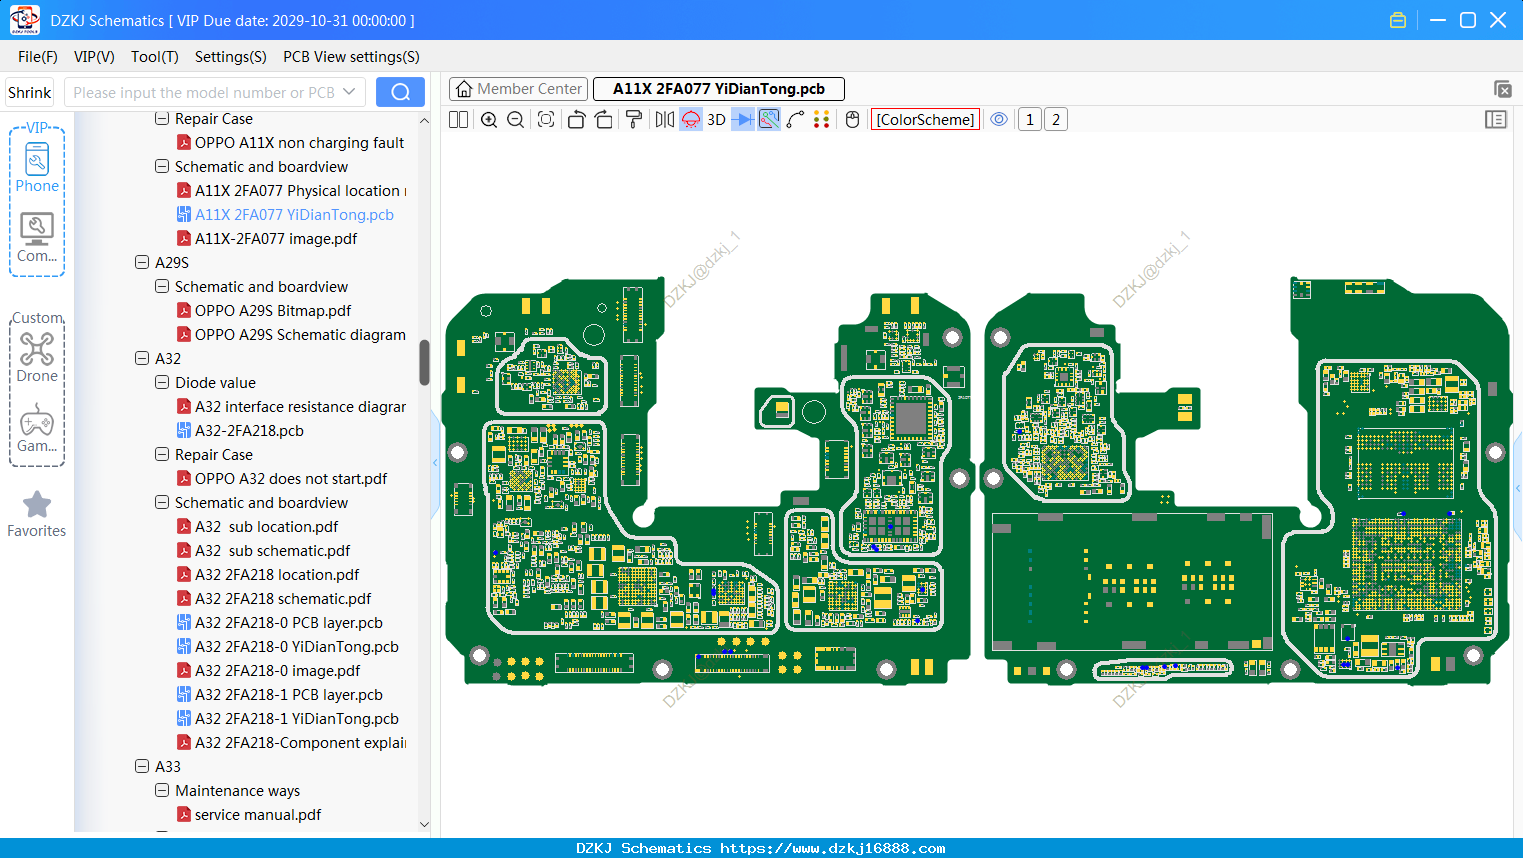Image resolution: width=1523 pixels, height=858 pixels.
Task: Click the mouse settings icon
Action: point(852,120)
